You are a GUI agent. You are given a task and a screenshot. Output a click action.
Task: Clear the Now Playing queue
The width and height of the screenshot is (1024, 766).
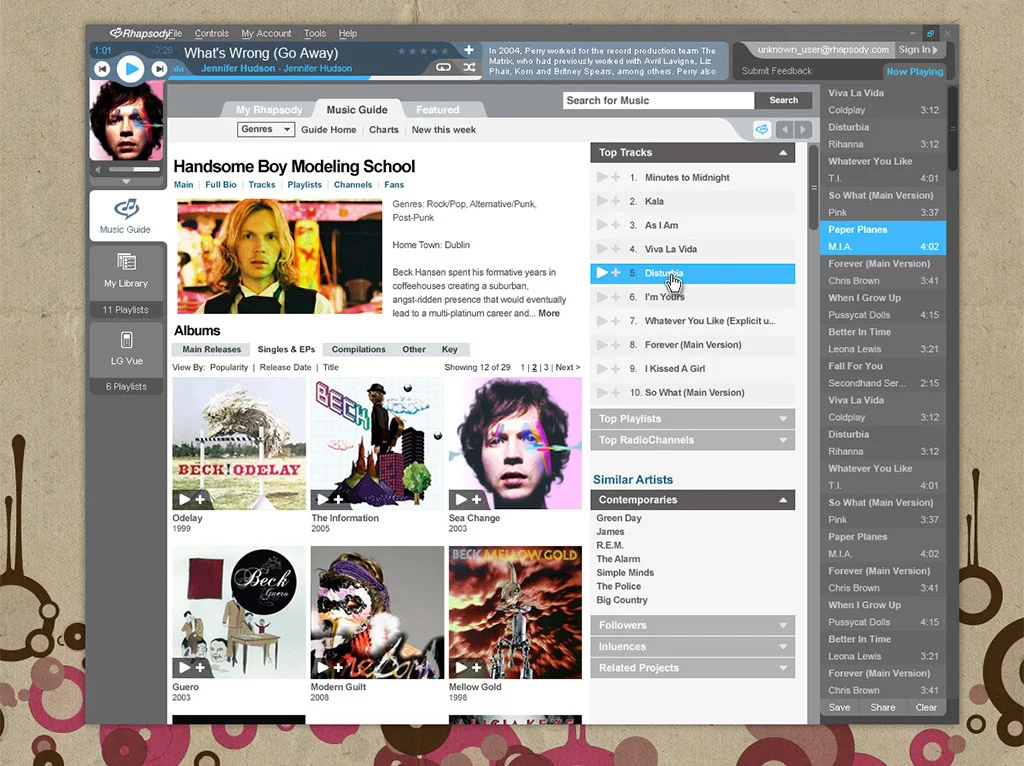click(x=926, y=707)
